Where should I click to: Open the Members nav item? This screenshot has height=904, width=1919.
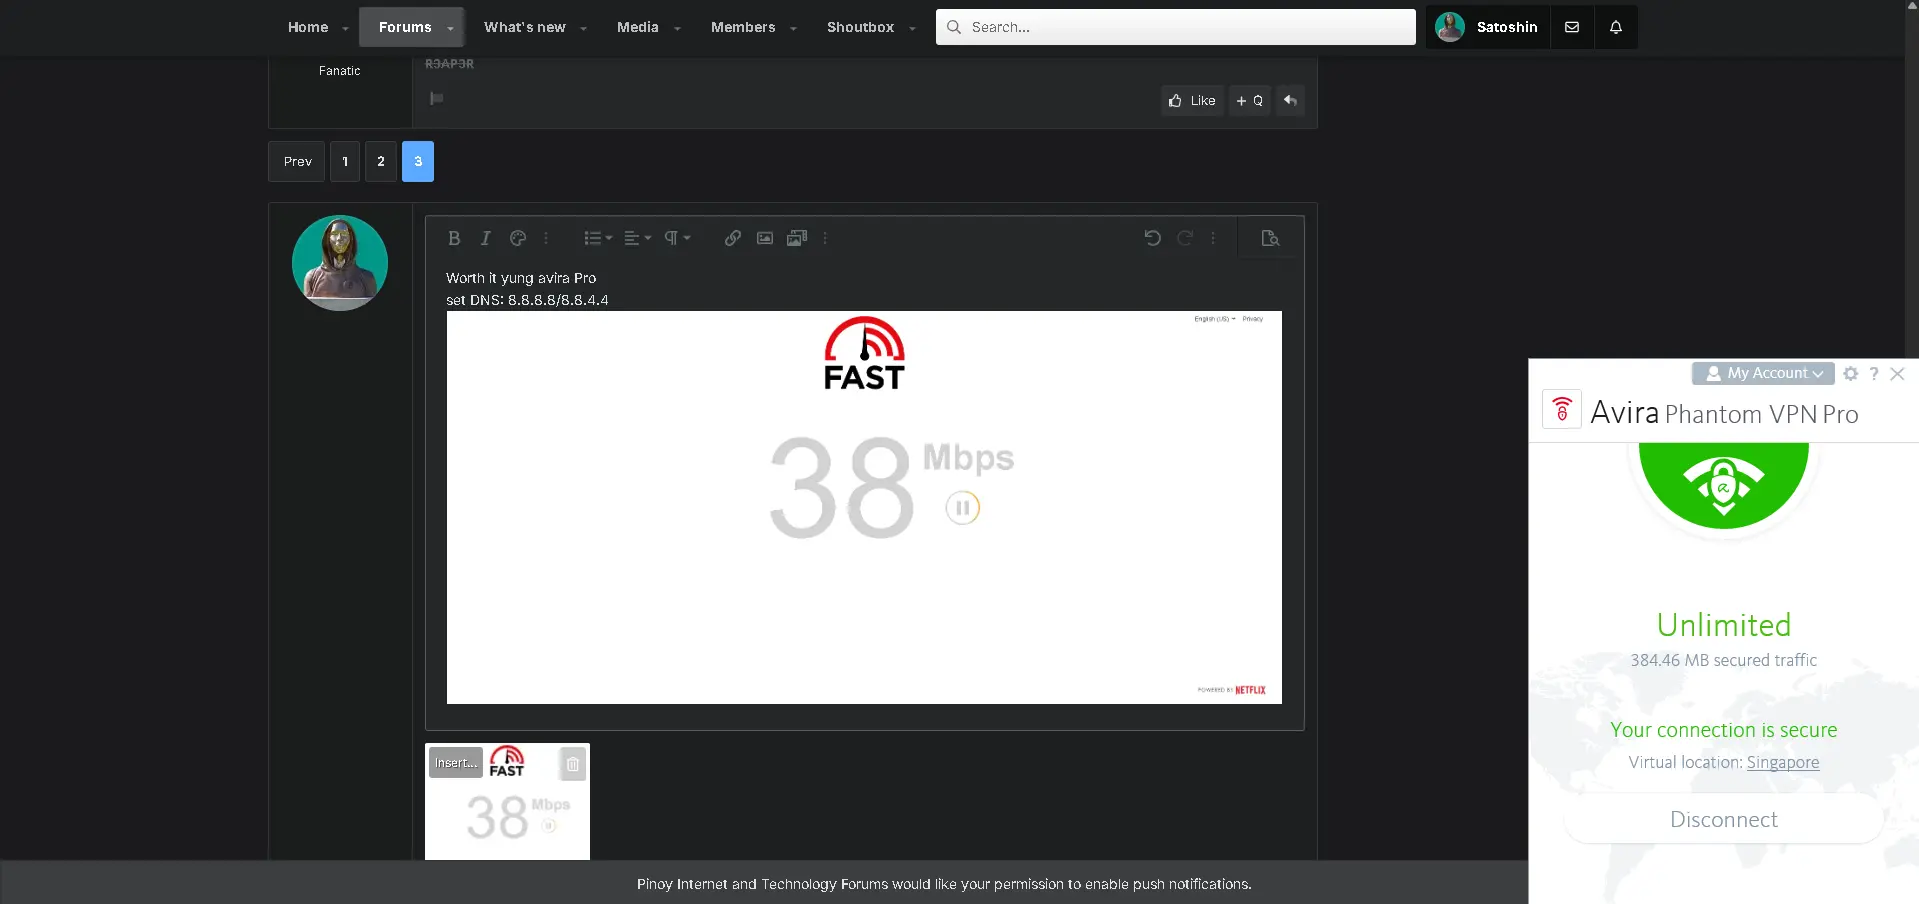point(743,27)
